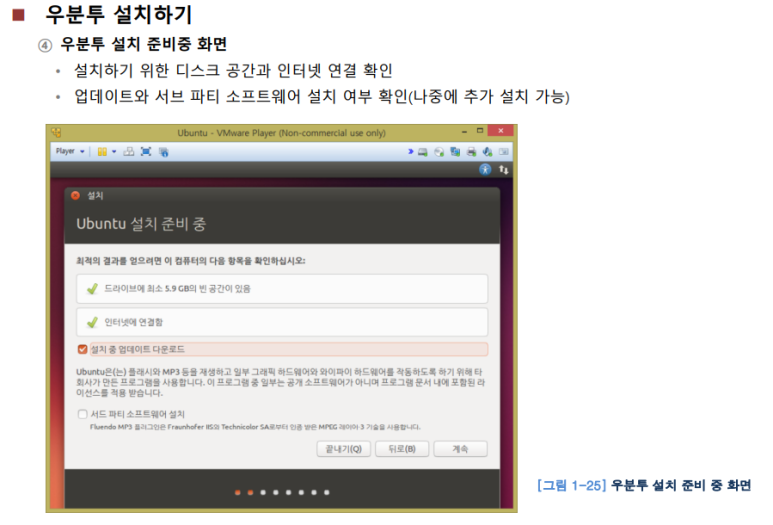Image resolution: width=773 pixels, height=525 pixels.
Task: Click the 뒤로(B) button
Action: click(402, 449)
